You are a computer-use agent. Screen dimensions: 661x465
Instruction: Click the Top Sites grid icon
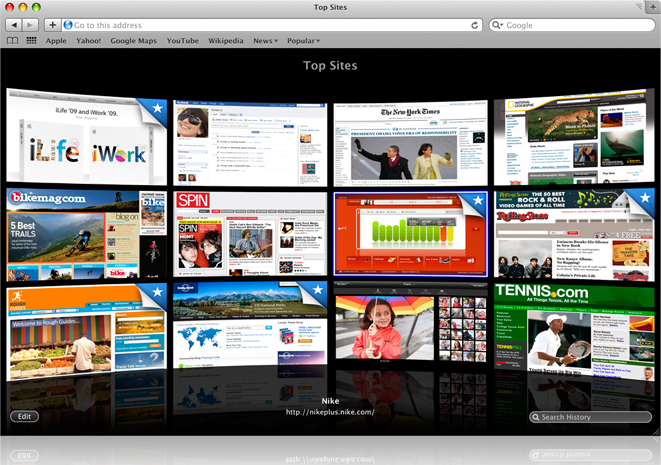[31, 41]
